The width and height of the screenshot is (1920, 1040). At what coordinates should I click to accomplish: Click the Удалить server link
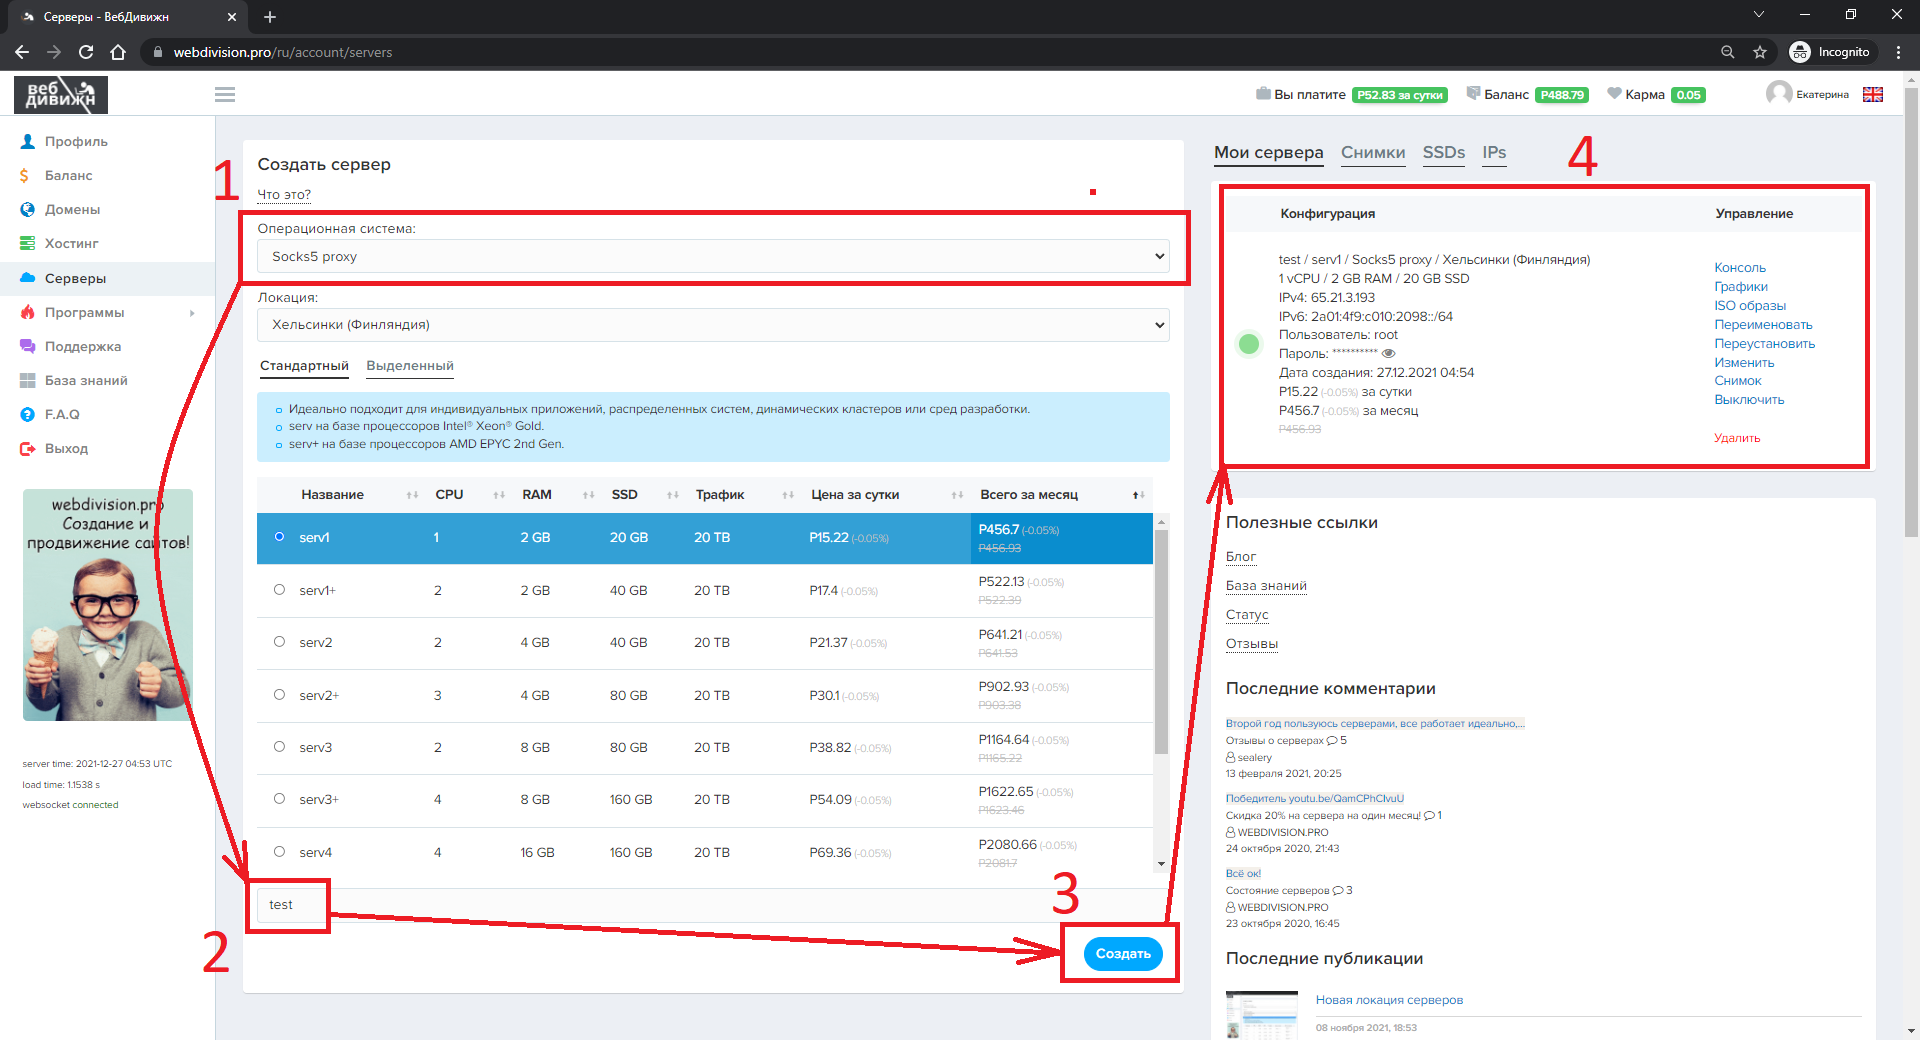tap(1736, 438)
